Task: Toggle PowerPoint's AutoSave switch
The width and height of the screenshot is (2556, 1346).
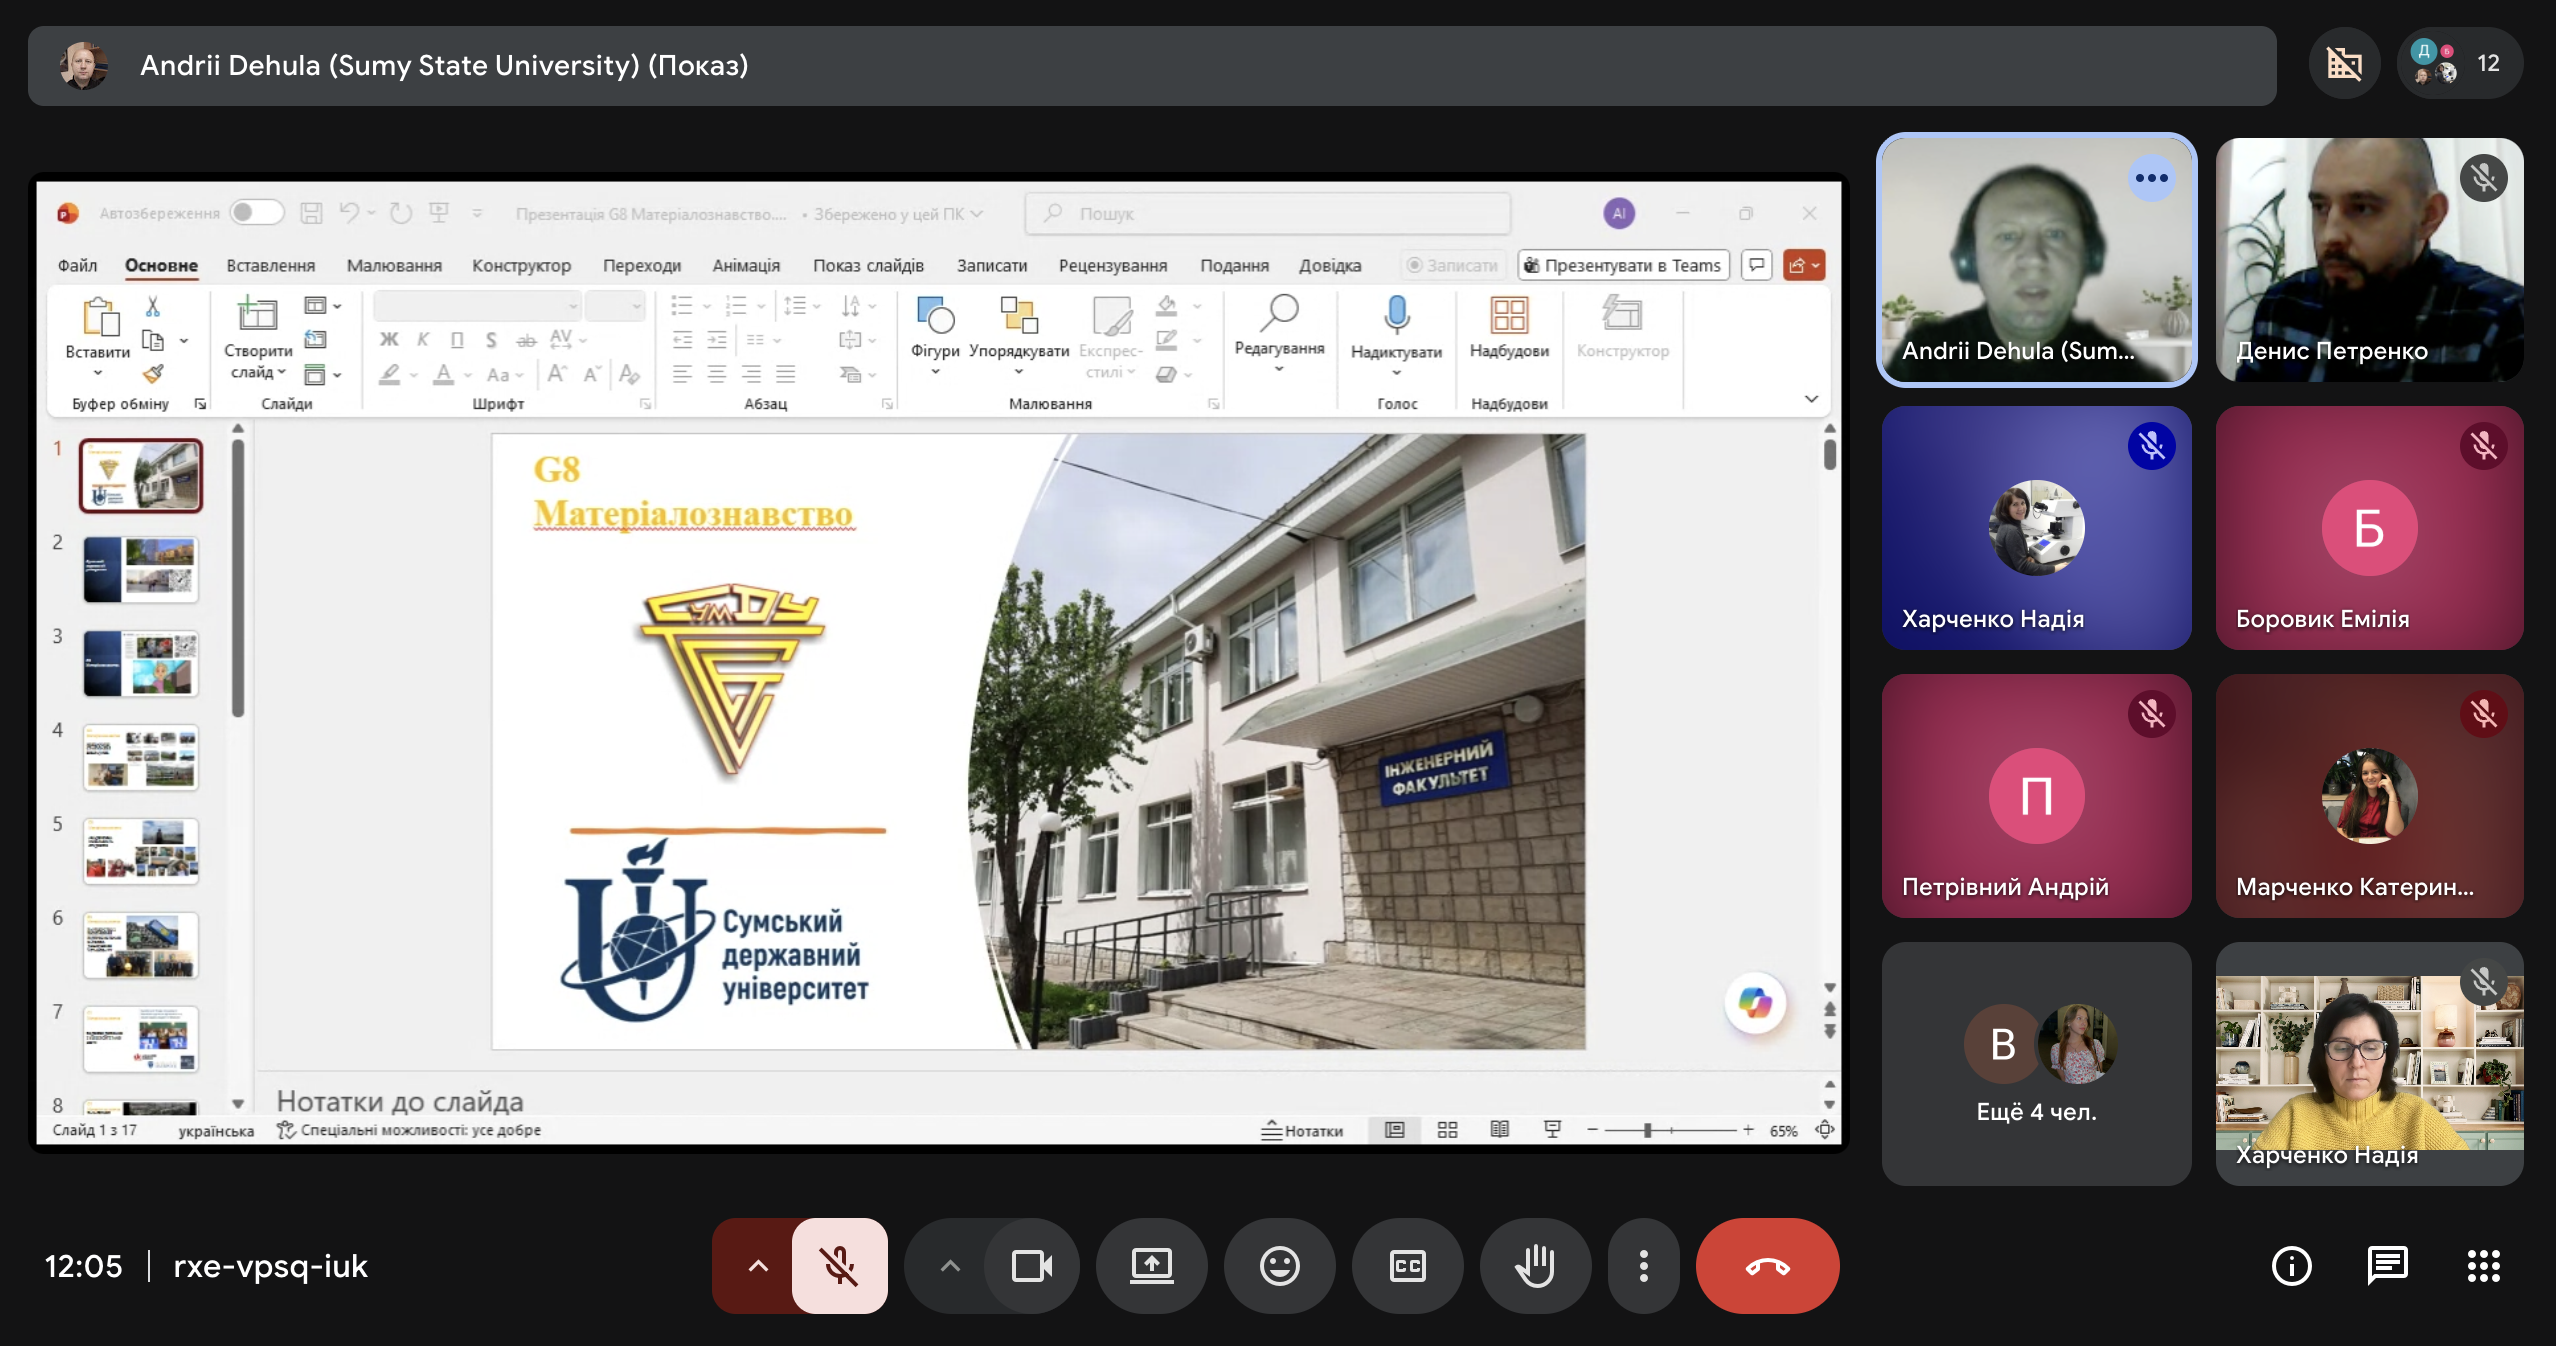Action: 256,213
